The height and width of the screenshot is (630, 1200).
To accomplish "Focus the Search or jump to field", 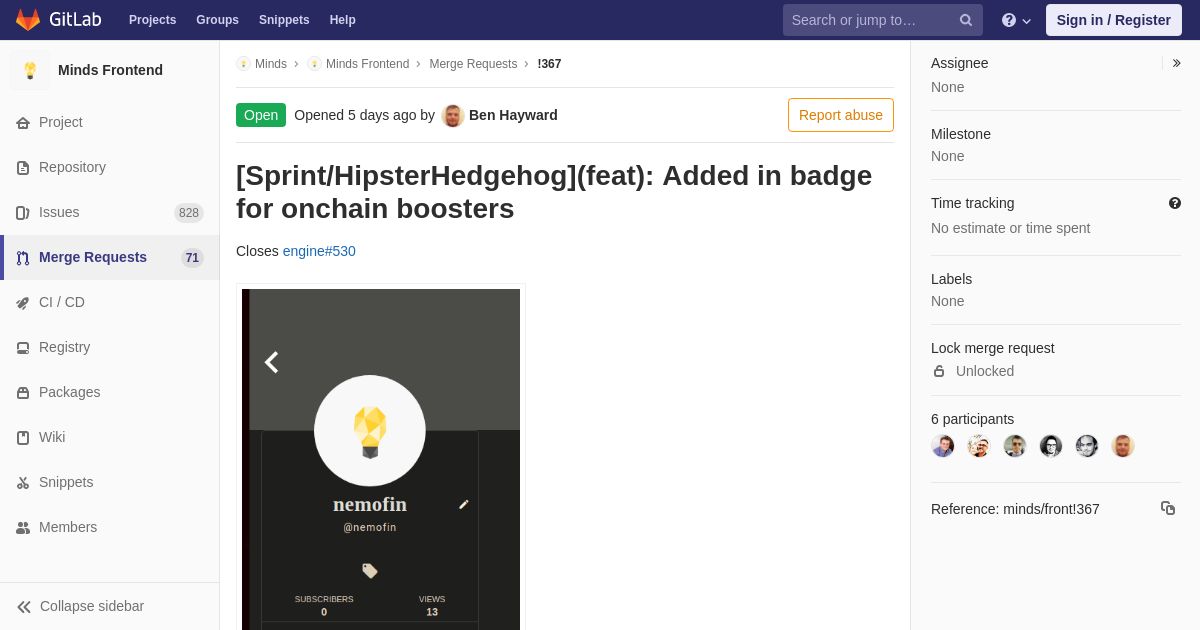I will (x=882, y=20).
